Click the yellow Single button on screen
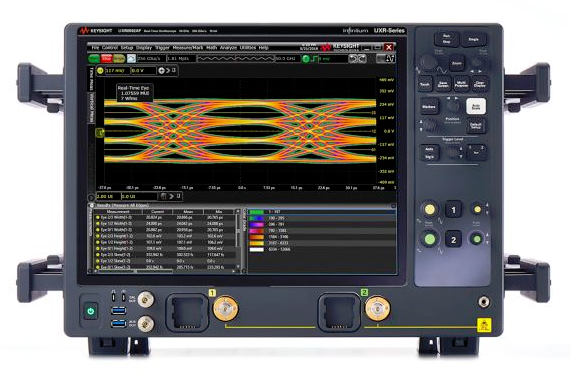The image size is (570, 372). [119, 59]
